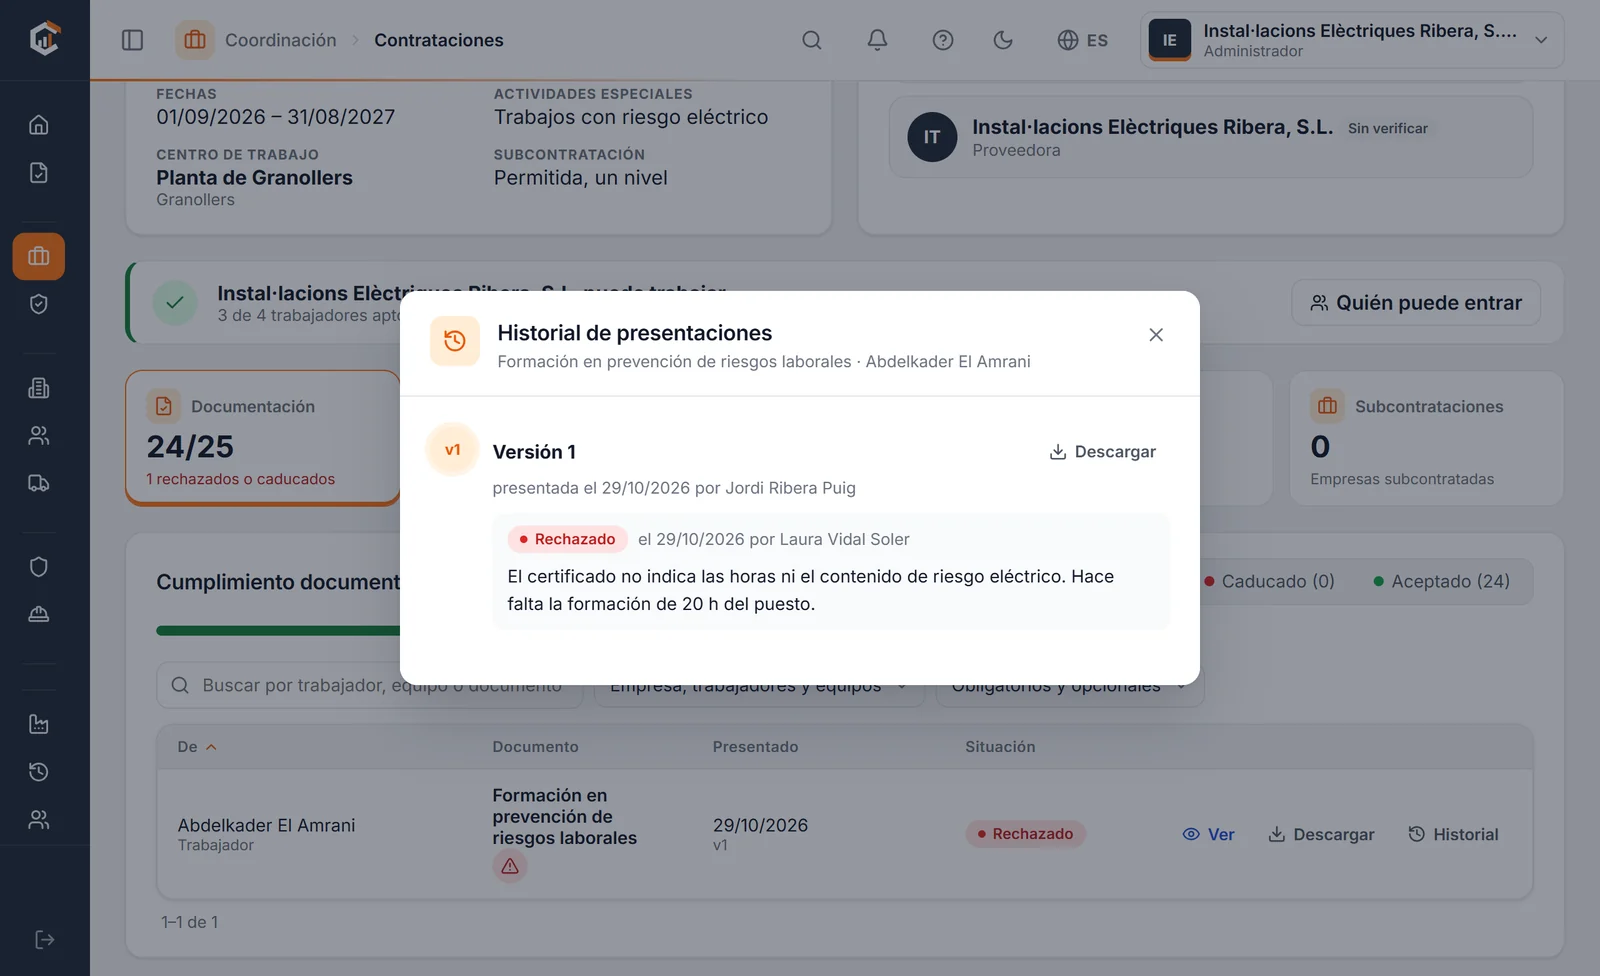Open the notifications bell

(x=877, y=40)
